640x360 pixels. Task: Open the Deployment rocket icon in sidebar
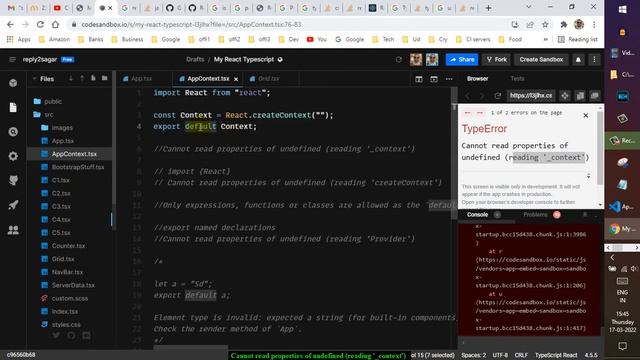(13, 205)
